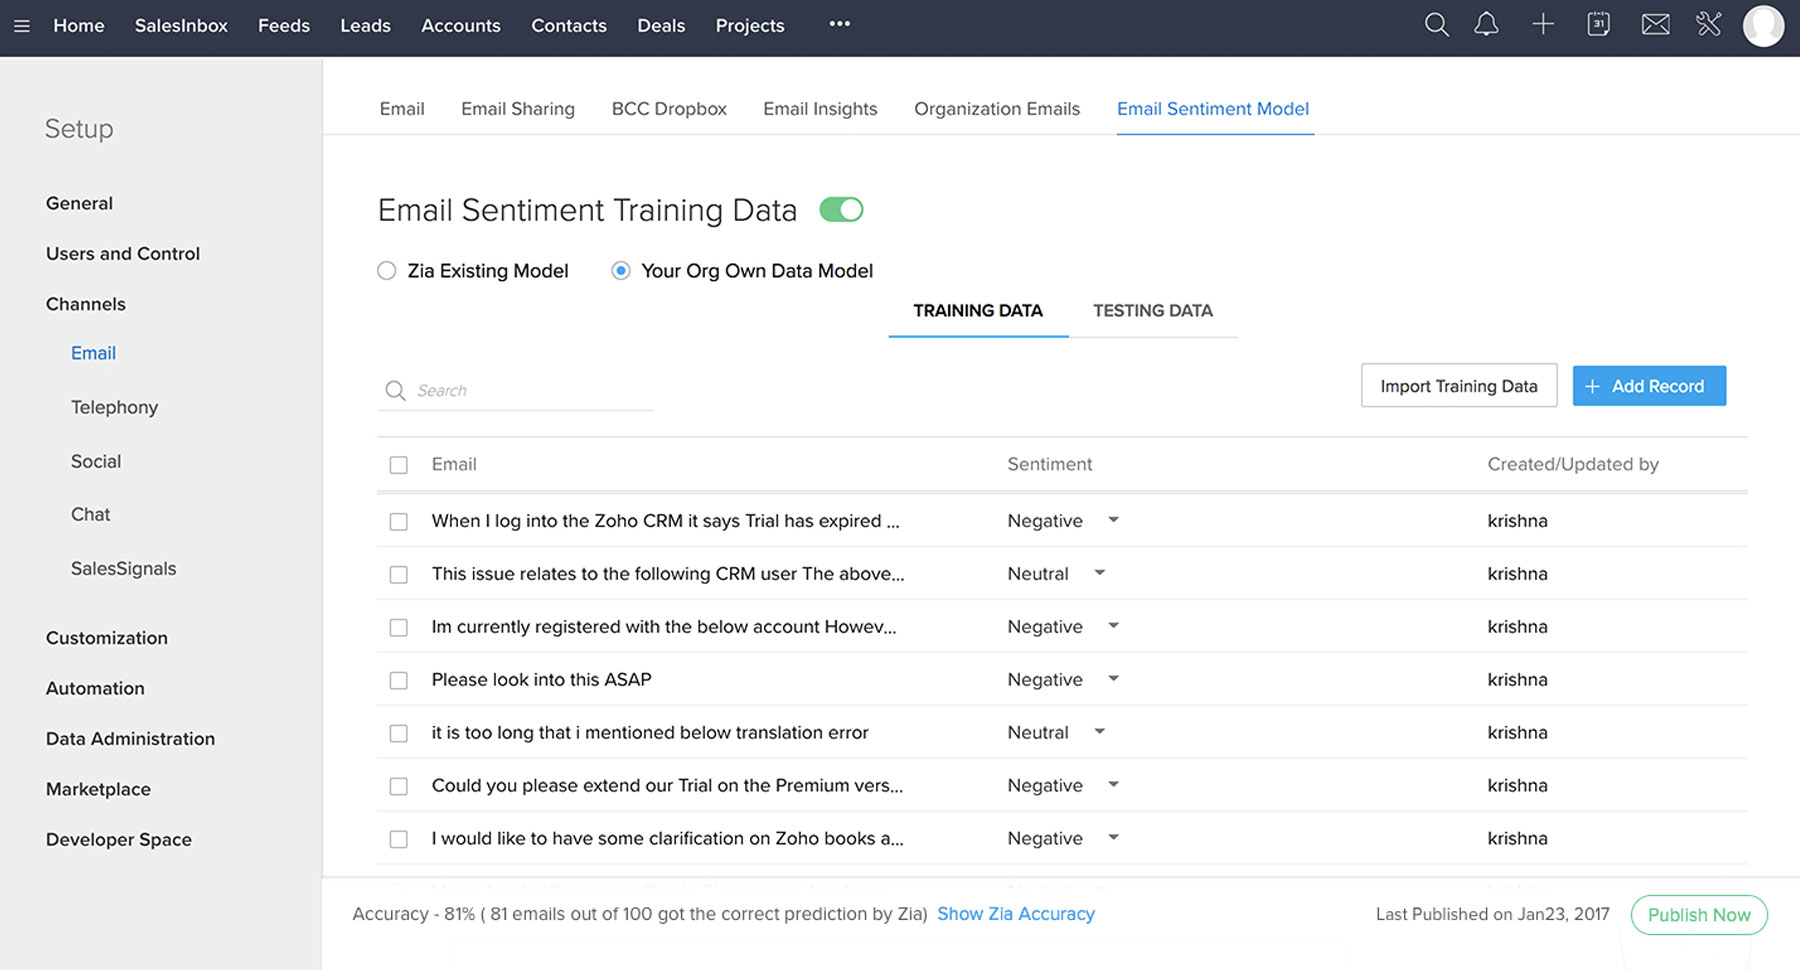Click the training data Search field

click(516, 391)
